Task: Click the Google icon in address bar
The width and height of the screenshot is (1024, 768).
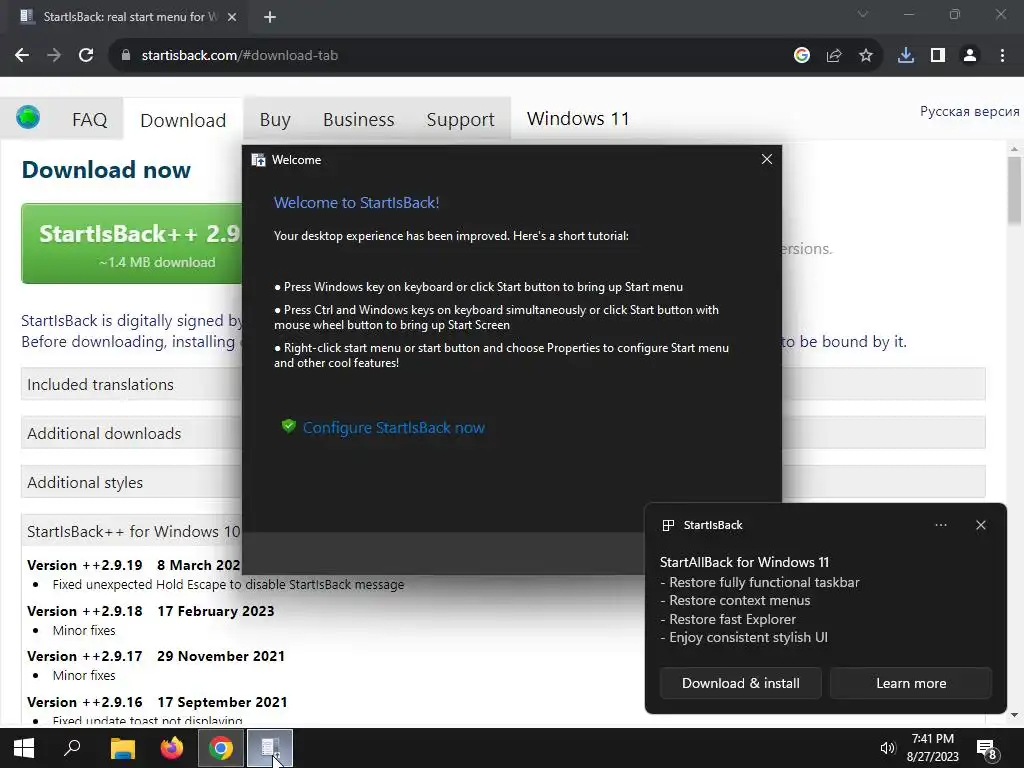Action: click(802, 56)
